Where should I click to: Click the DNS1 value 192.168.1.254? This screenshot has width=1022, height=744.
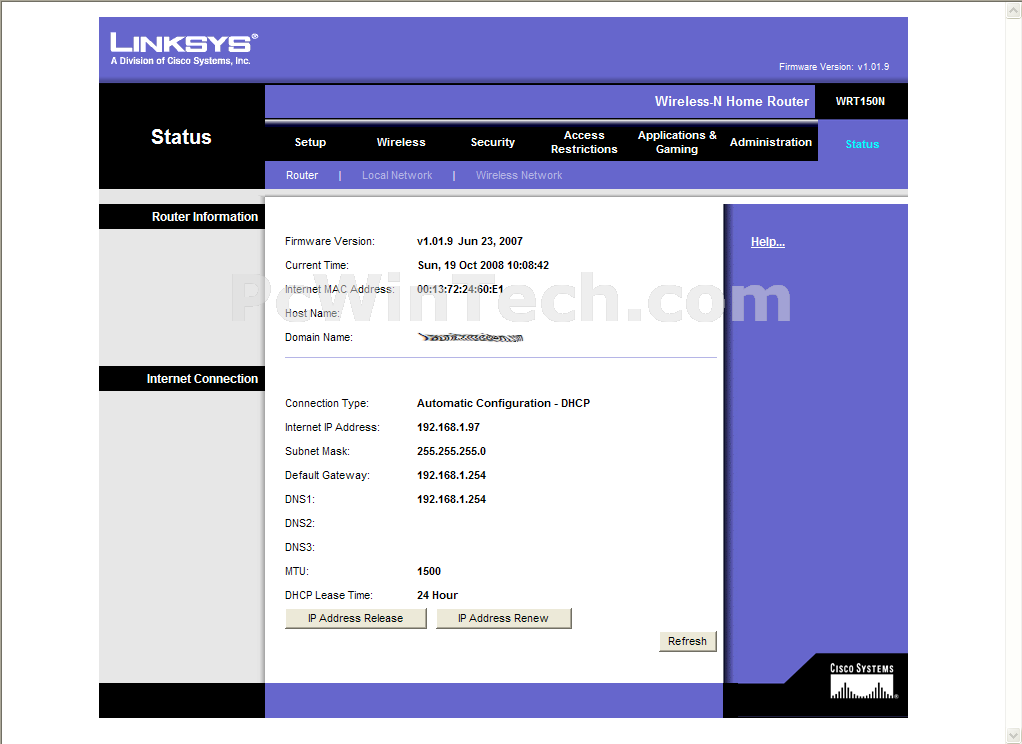click(452, 499)
